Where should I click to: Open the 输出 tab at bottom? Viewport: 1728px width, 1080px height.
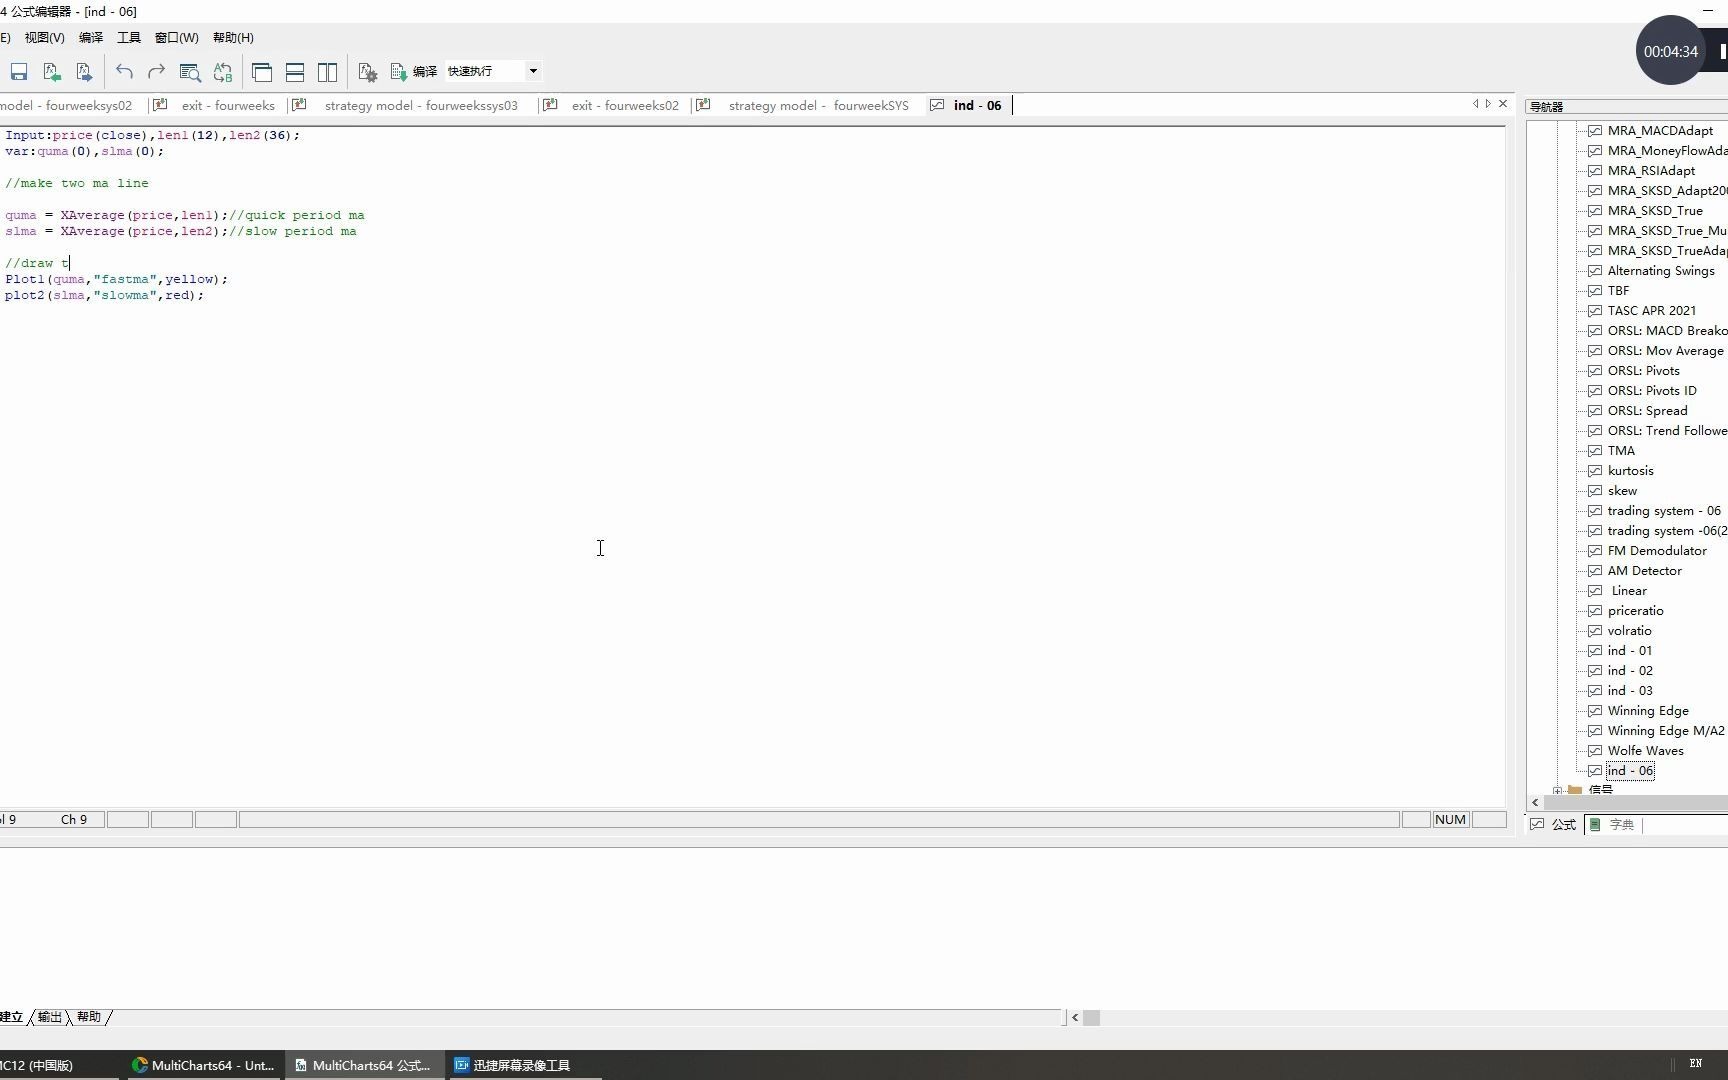[x=48, y=1016]
